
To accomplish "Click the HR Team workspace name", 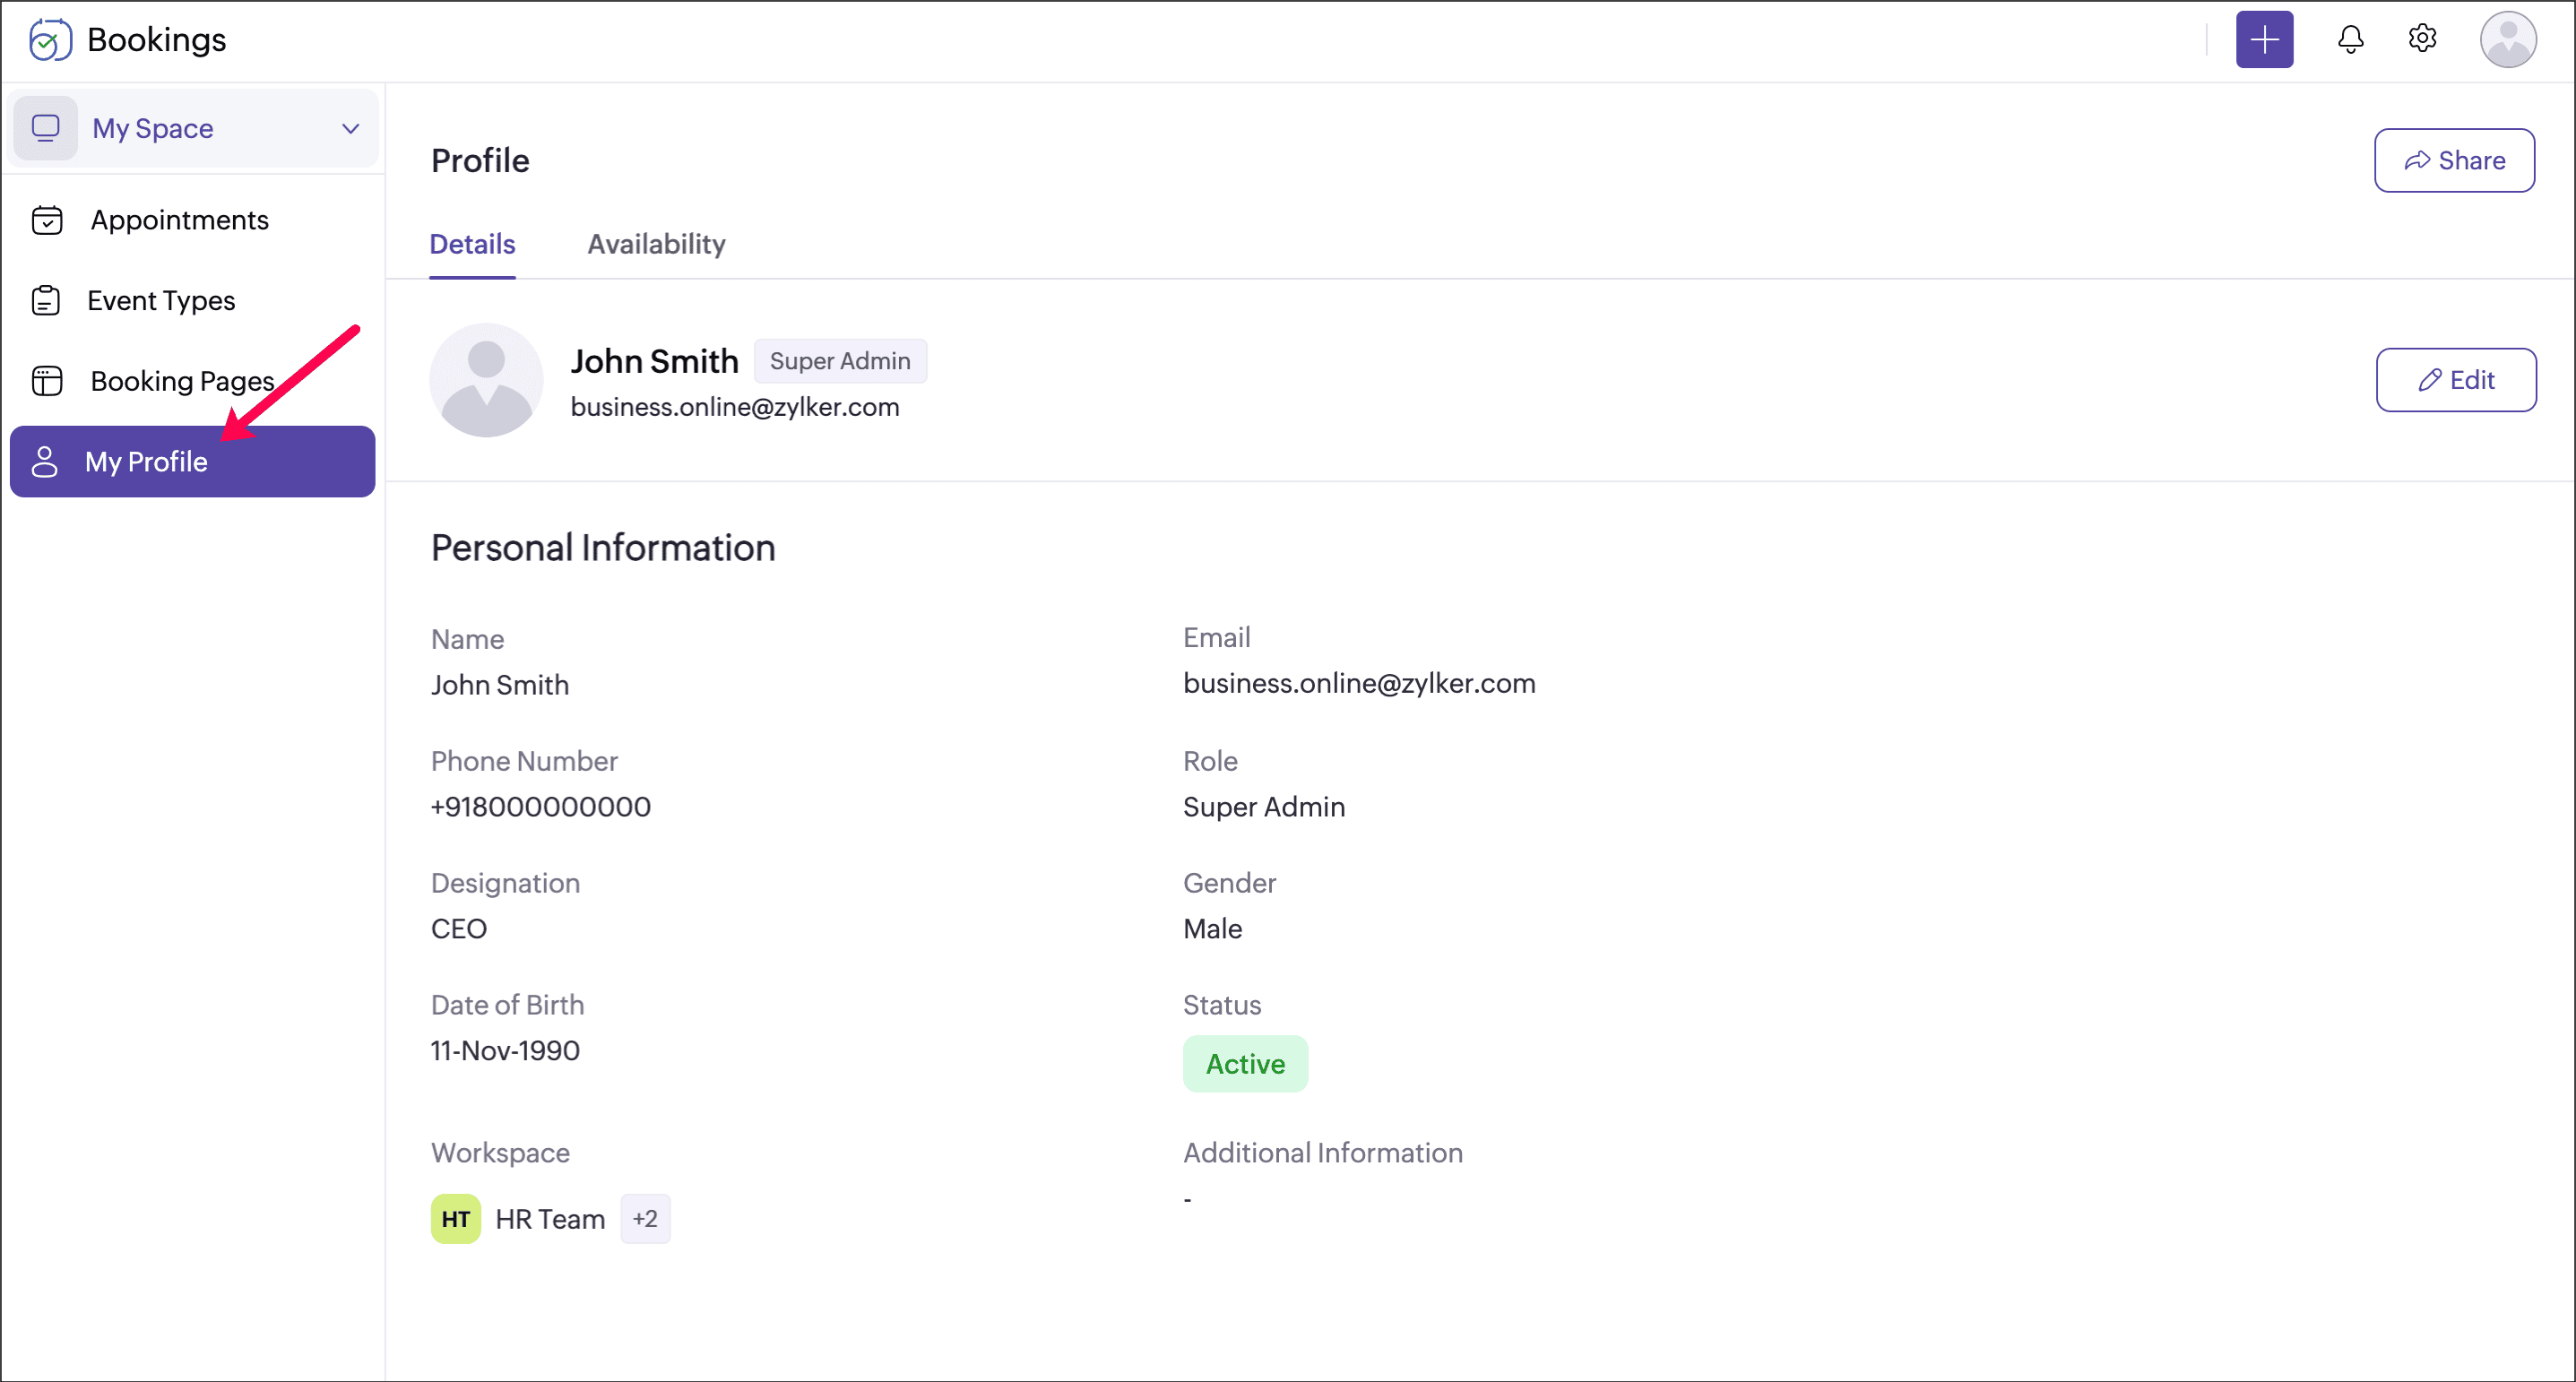I will pyautogui.click(x=550, y=1219).
